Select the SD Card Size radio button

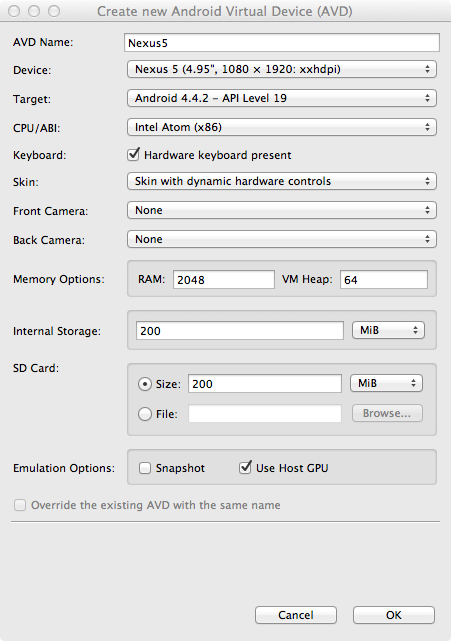click(145, 384)
